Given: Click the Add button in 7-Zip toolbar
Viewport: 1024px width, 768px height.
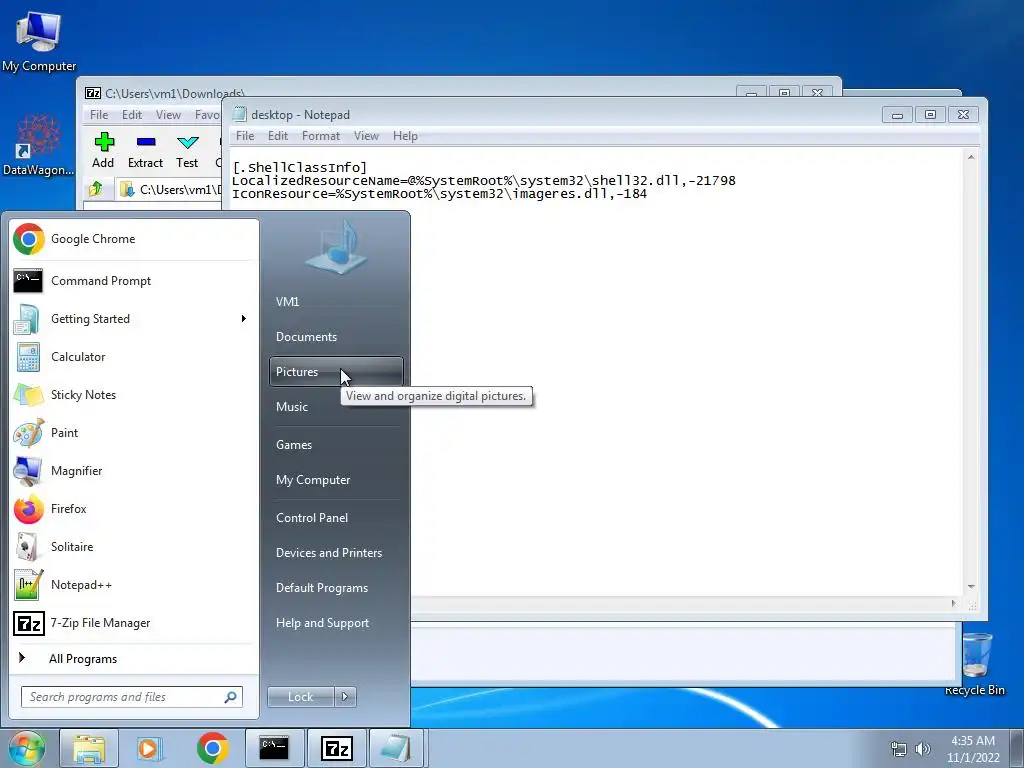Looking at the screenshot, I should coord(103,151).
